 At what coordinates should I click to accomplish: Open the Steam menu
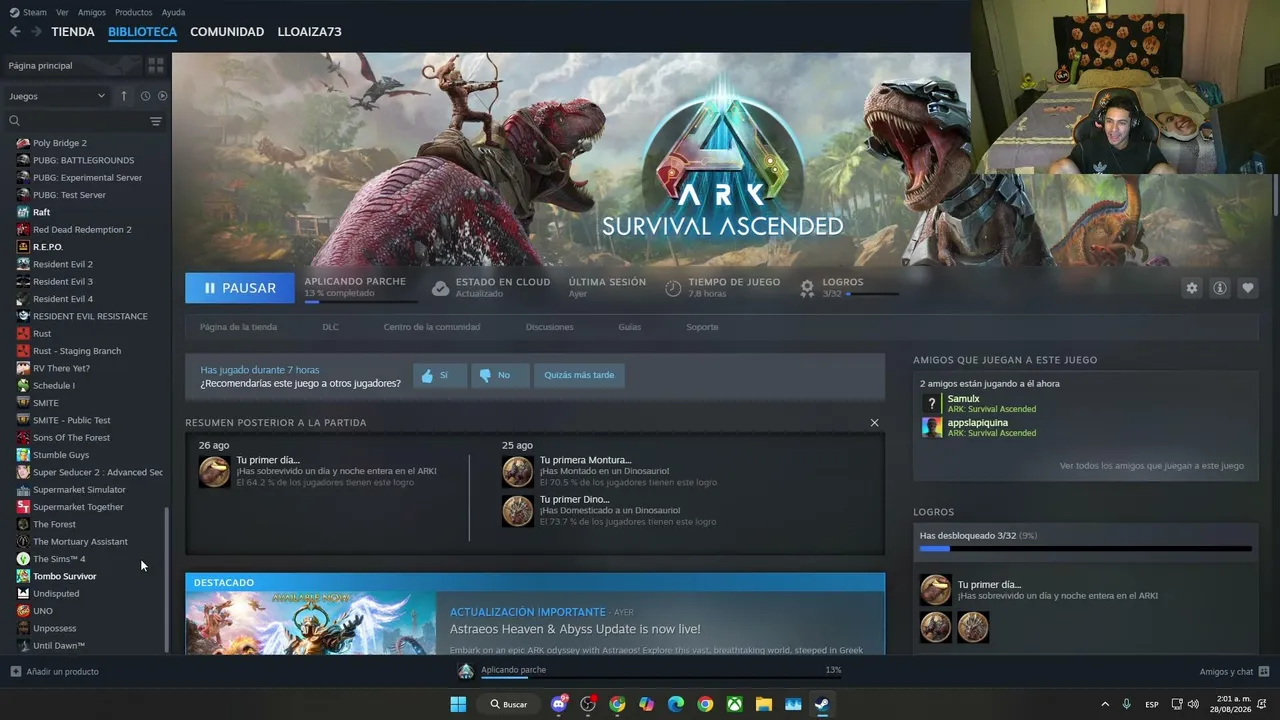coord(28,12)
